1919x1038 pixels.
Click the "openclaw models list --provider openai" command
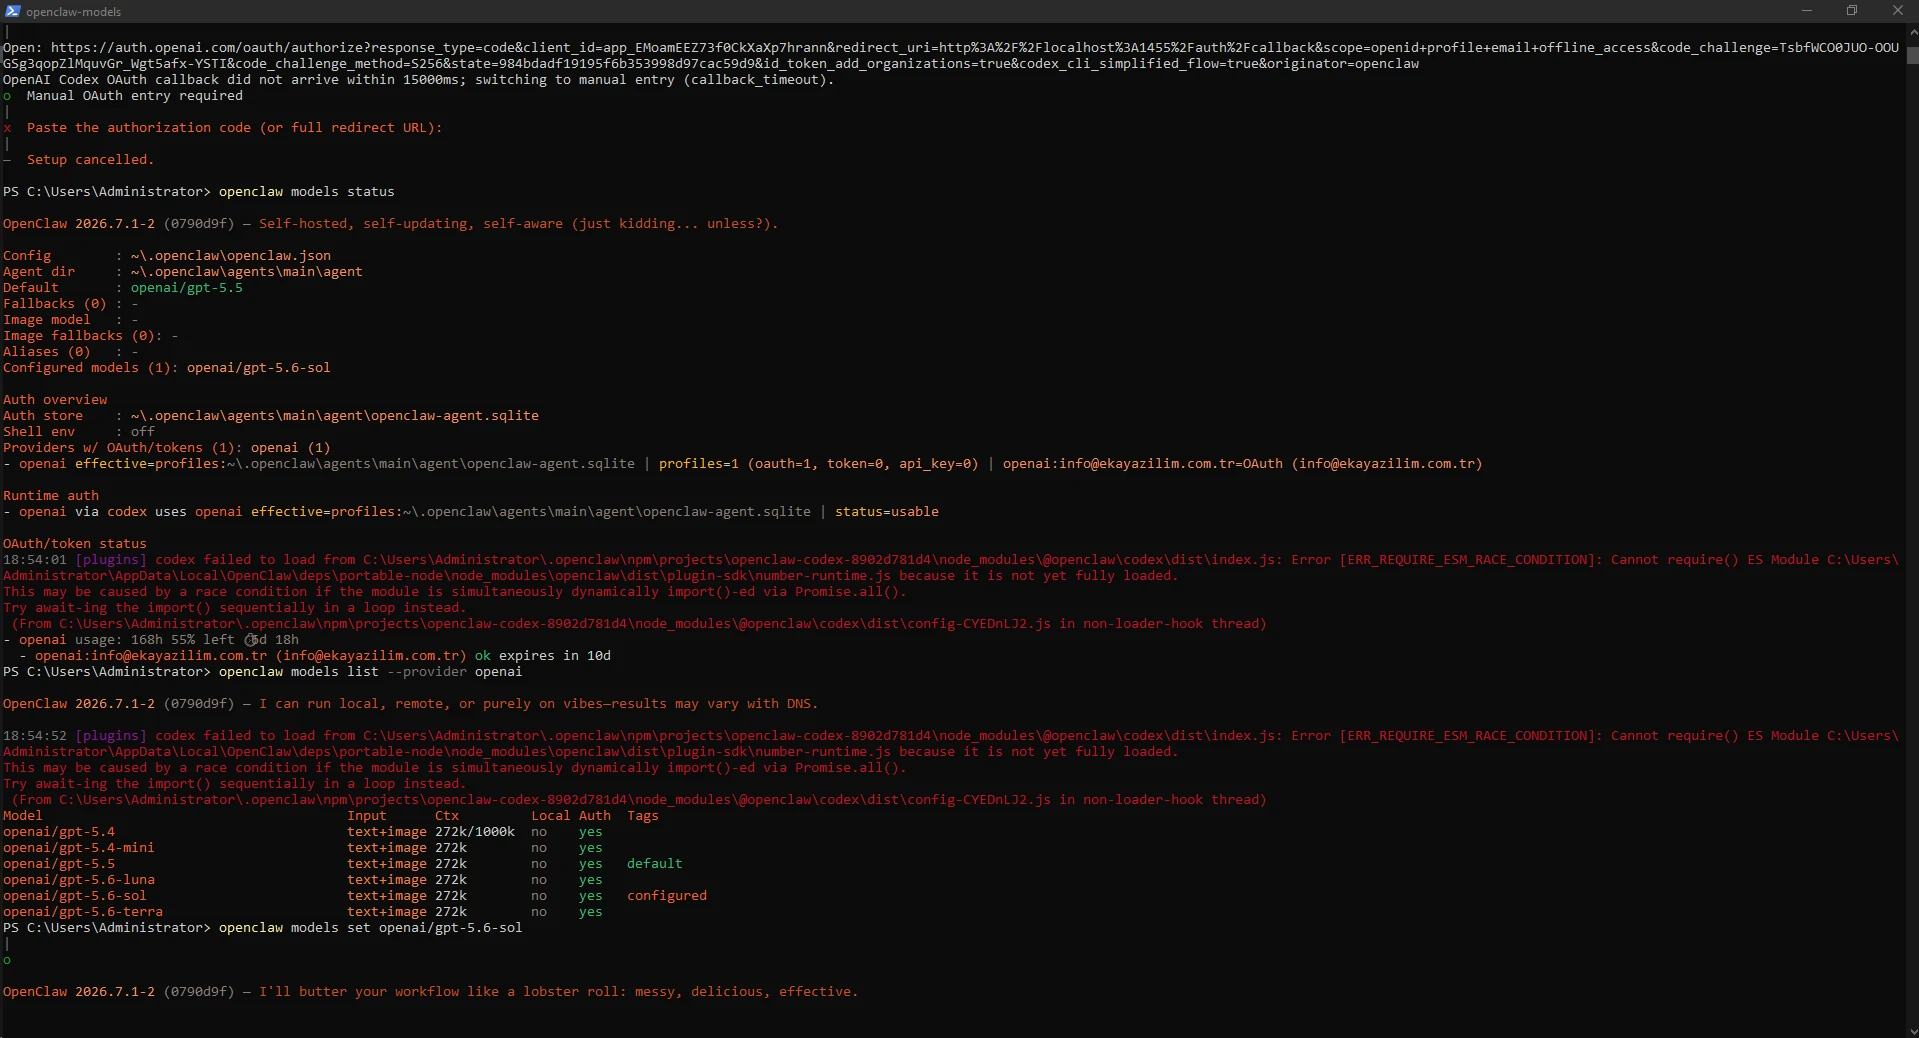click(x=371, y=672)
